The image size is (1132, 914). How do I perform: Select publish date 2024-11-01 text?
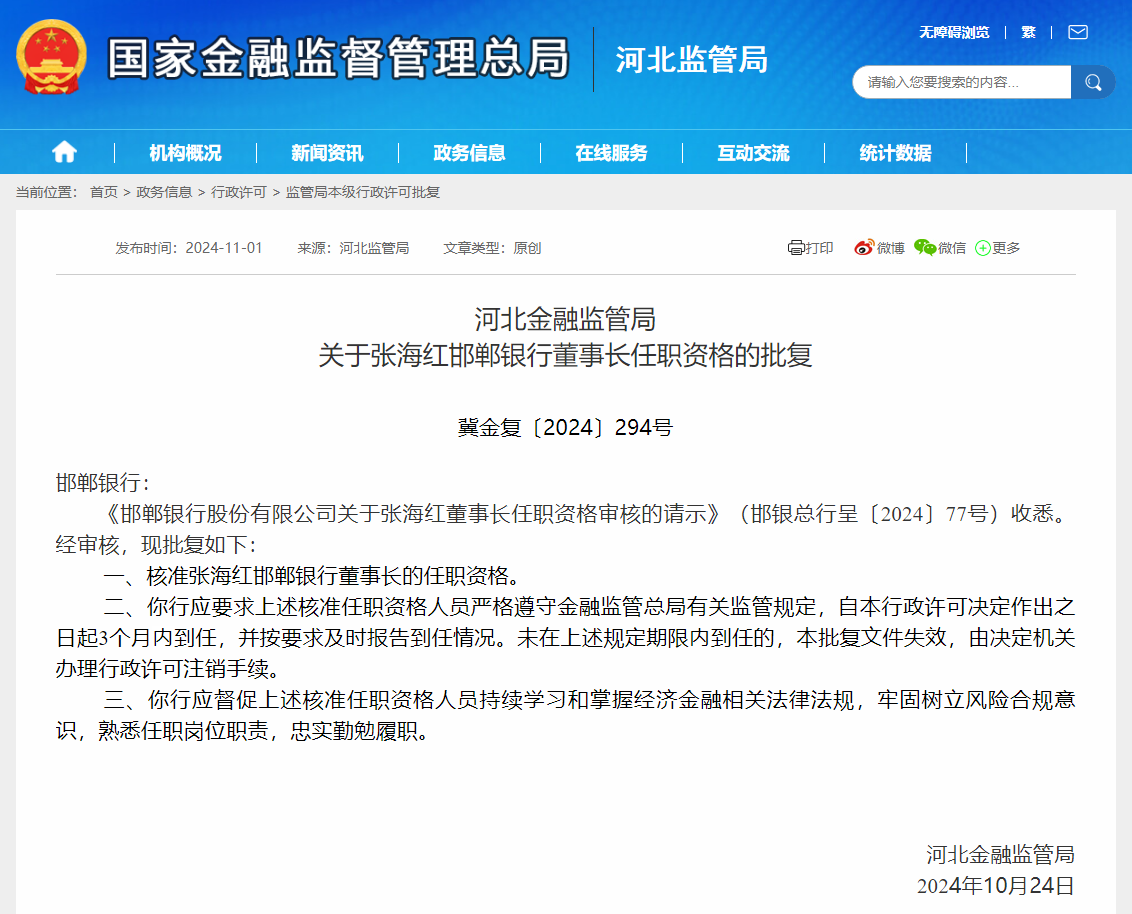click(224, 248)
